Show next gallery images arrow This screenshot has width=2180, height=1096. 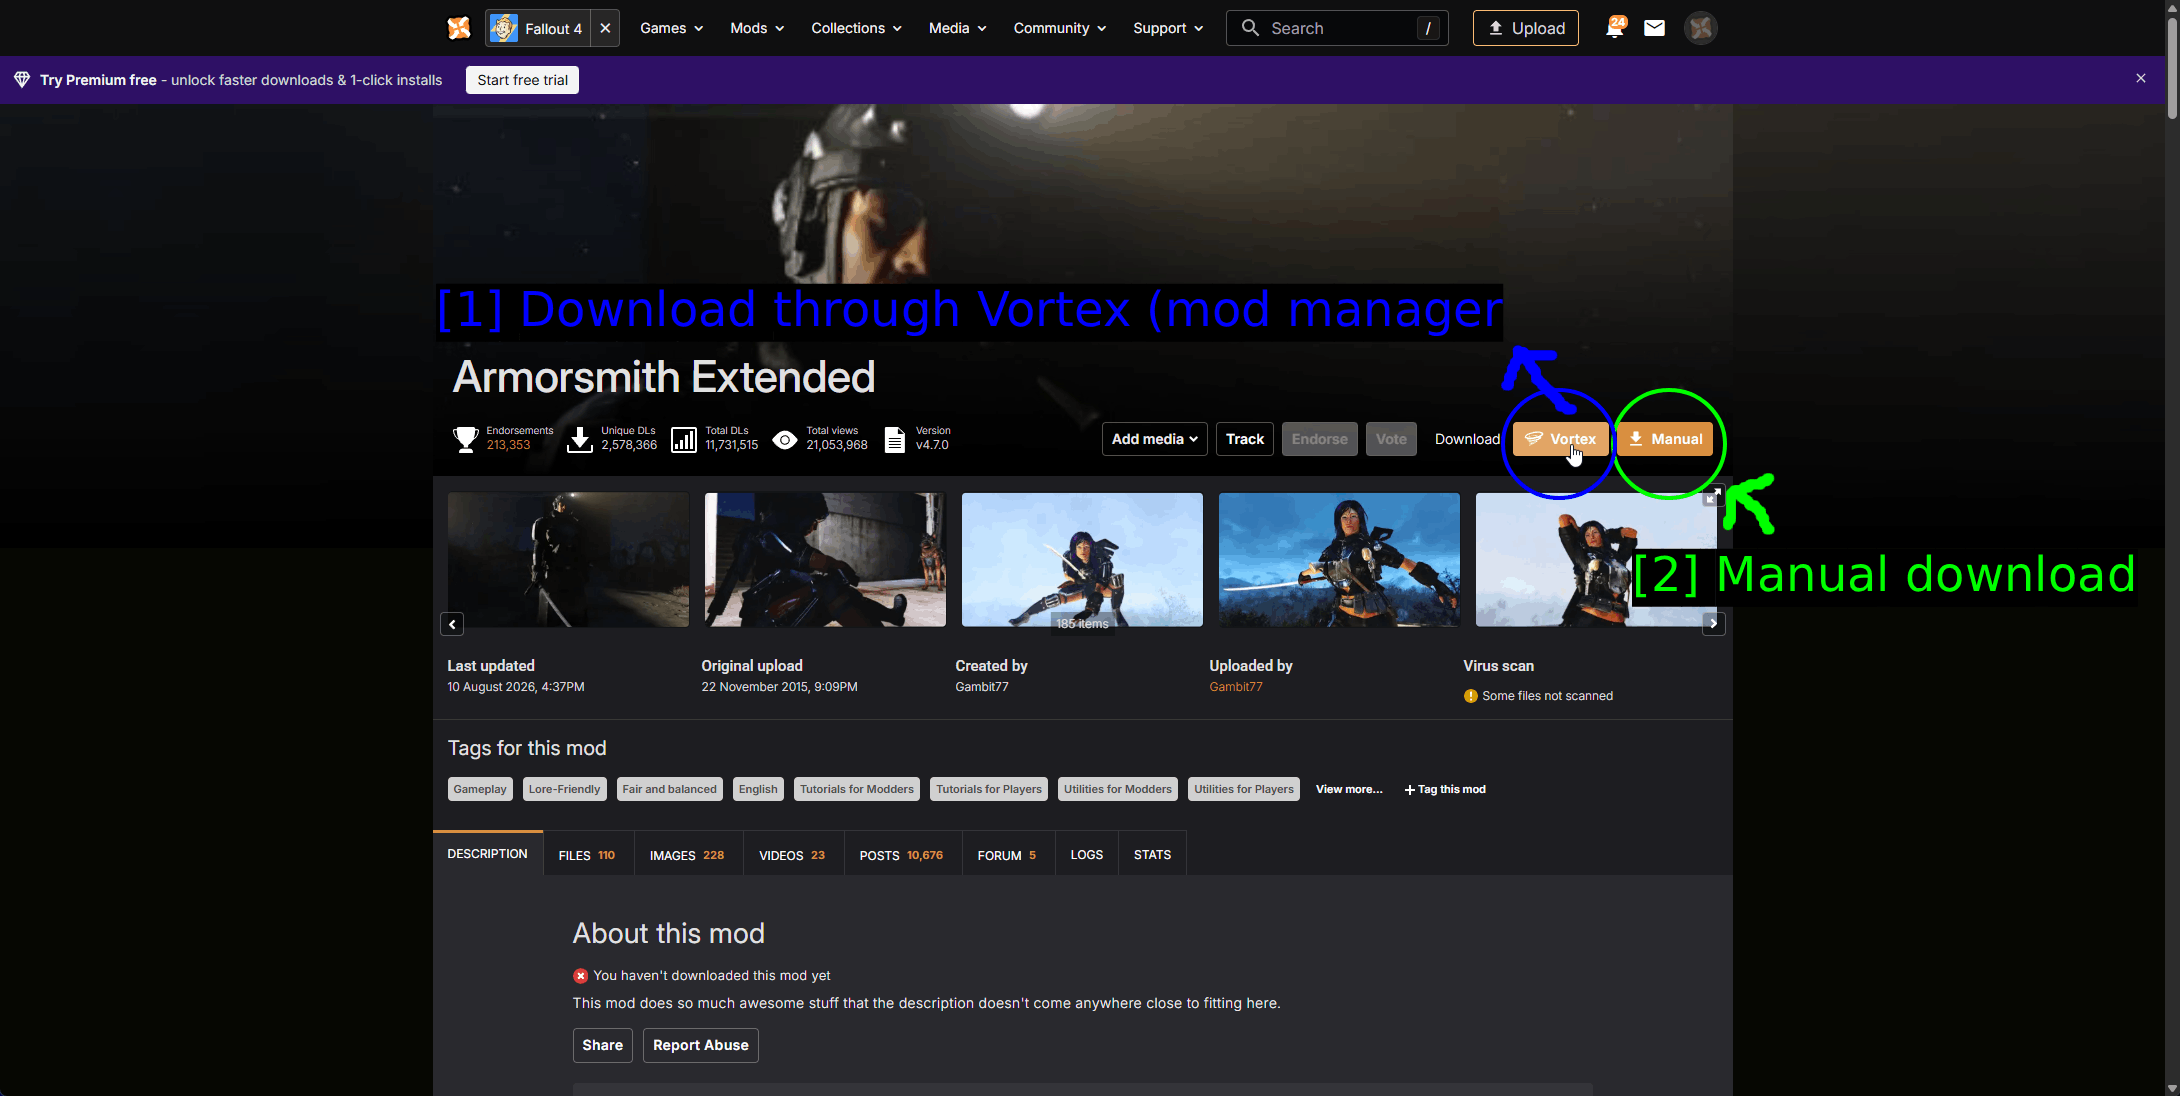point(1713,623)
